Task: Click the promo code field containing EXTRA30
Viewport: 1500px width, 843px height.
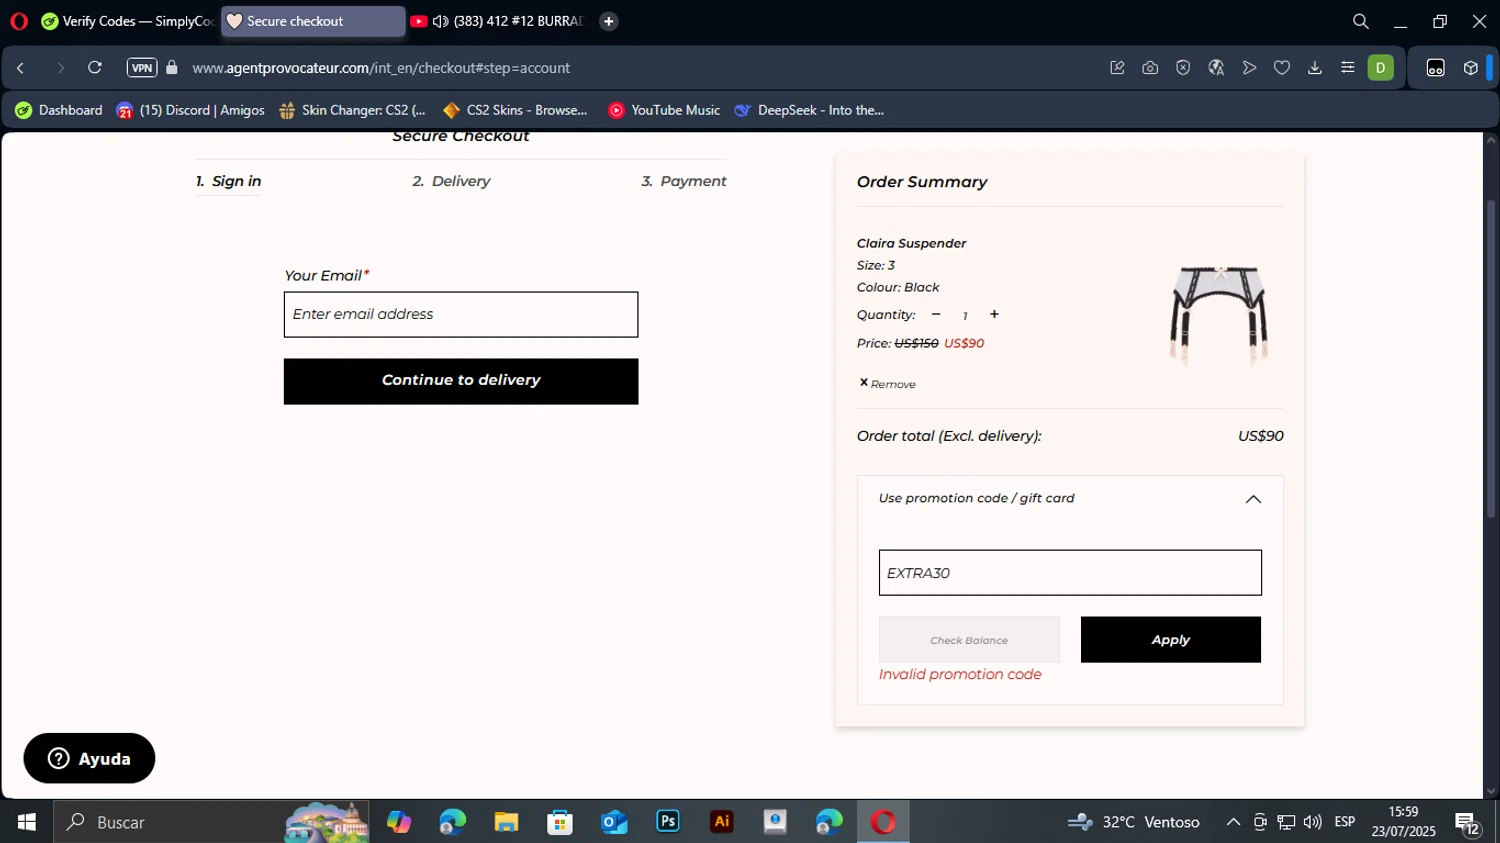Action: [x=1070, y=572]
